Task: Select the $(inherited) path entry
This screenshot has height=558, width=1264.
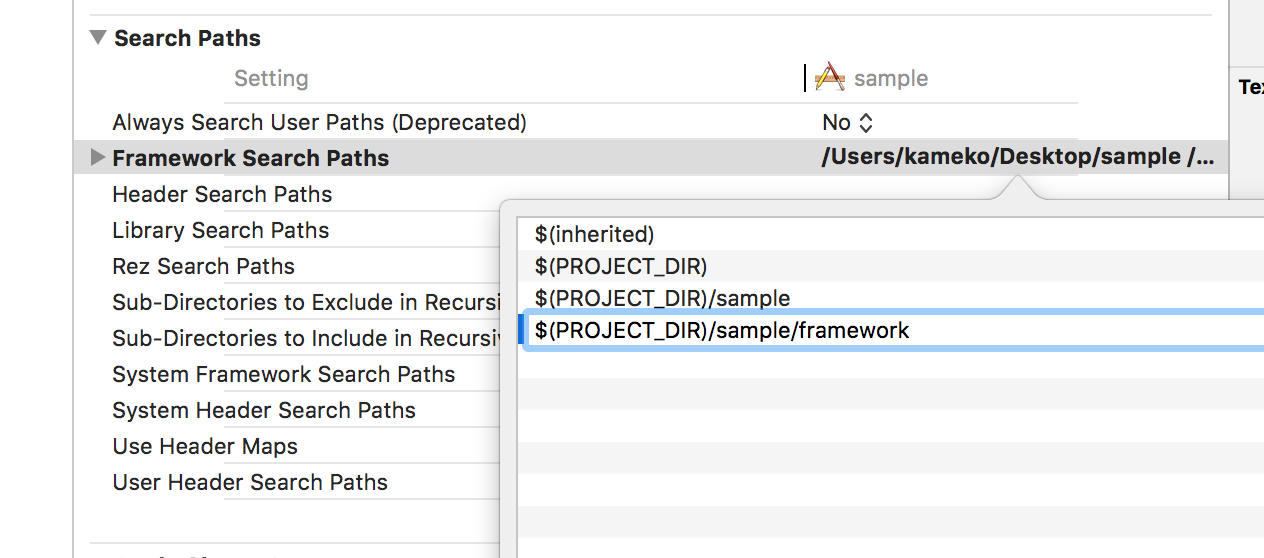Action: tap(594, 235)
